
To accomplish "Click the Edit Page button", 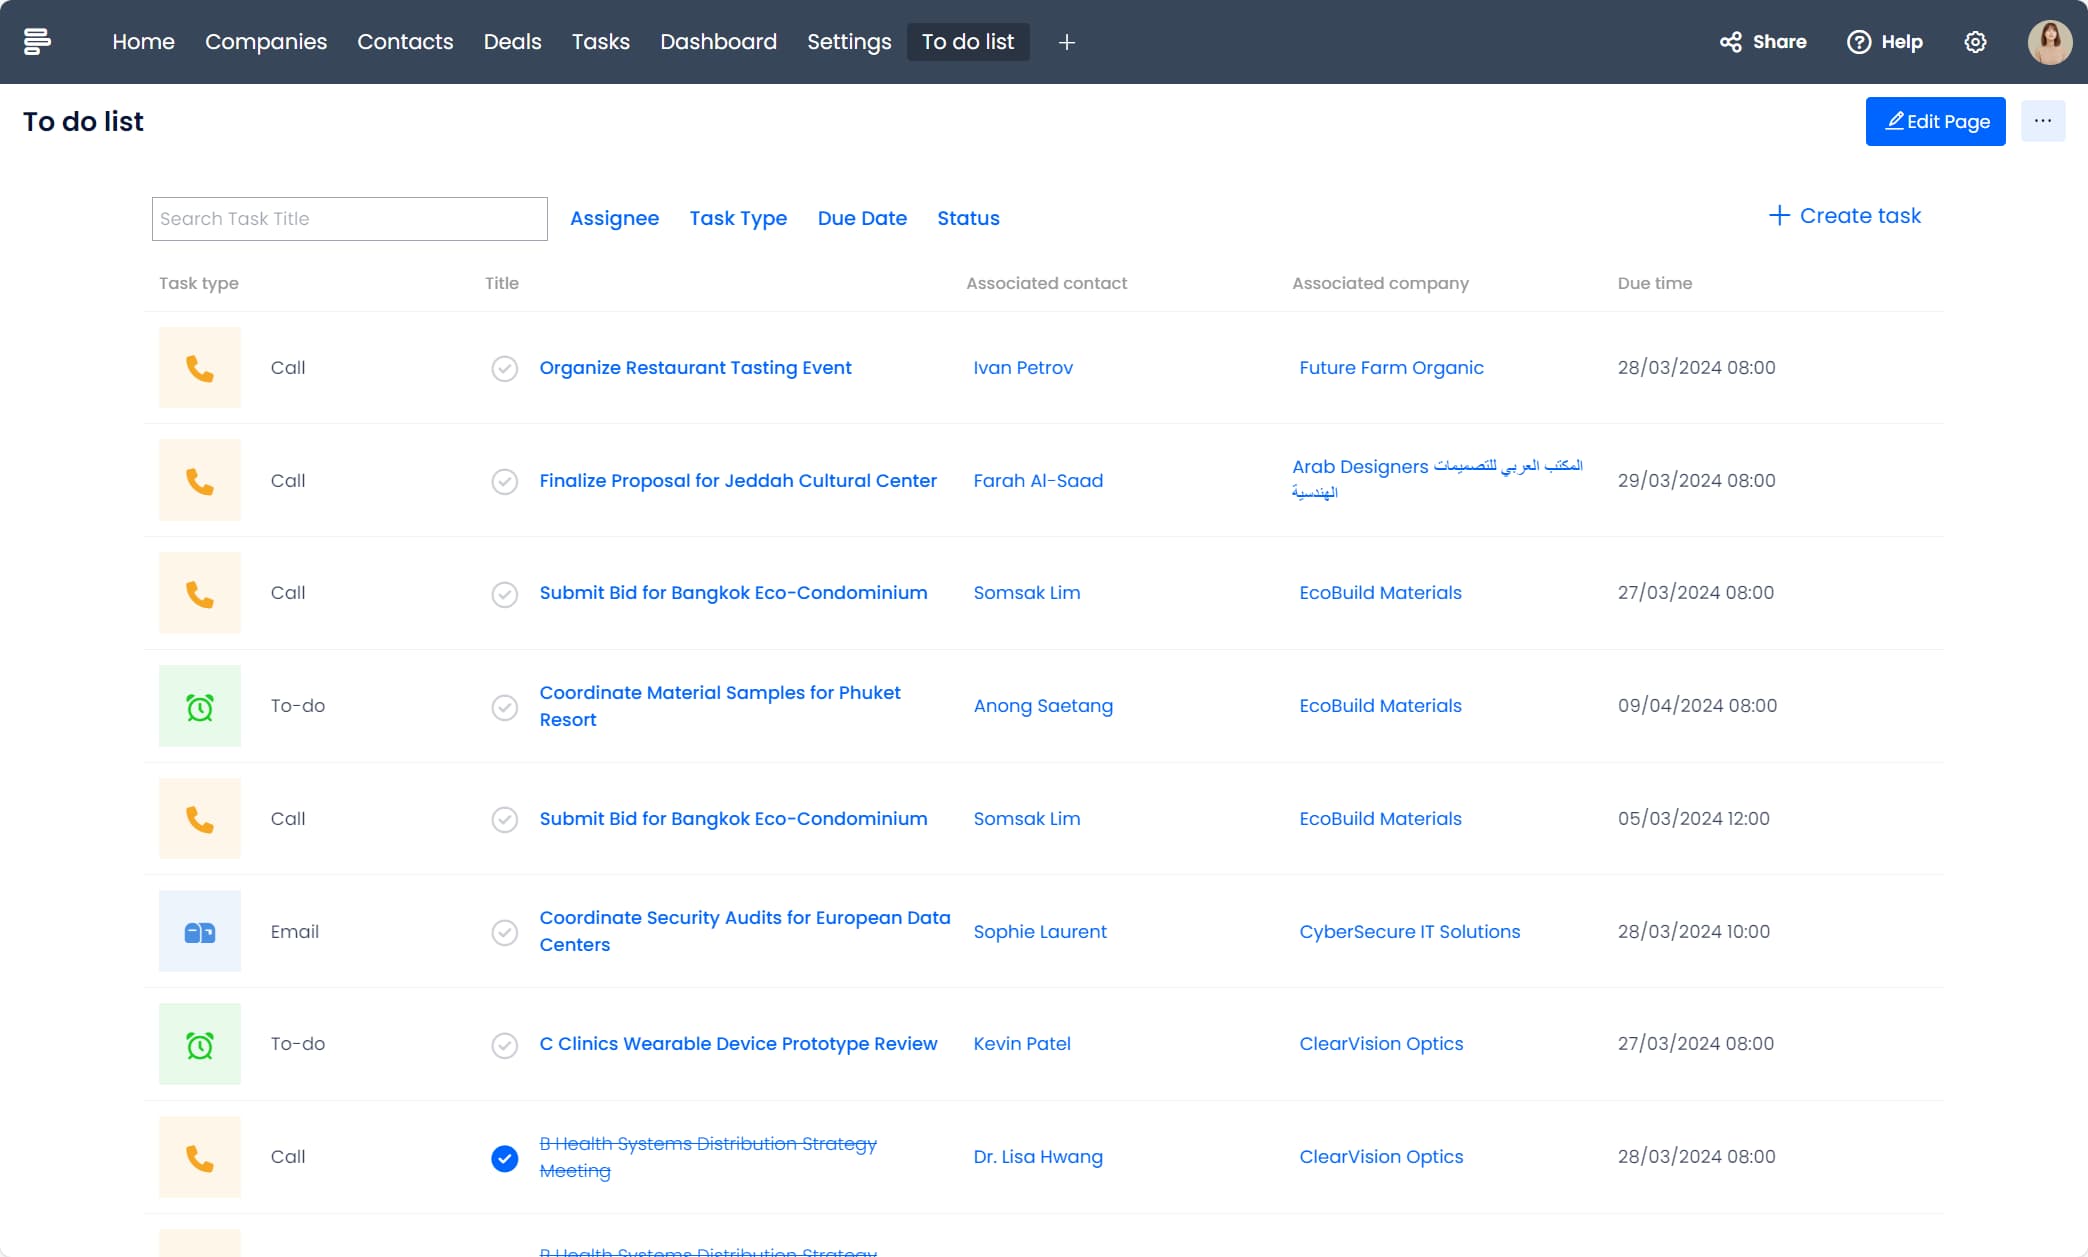I will pyautogui.click(x=1935, y=121).
